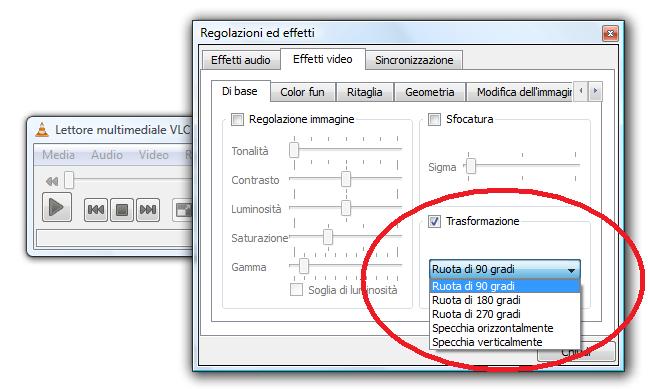Close the Regolazioni ed effetti dialog
This screenshot has height=389, width=648.
pyautogui.click(x=610, y=33)
